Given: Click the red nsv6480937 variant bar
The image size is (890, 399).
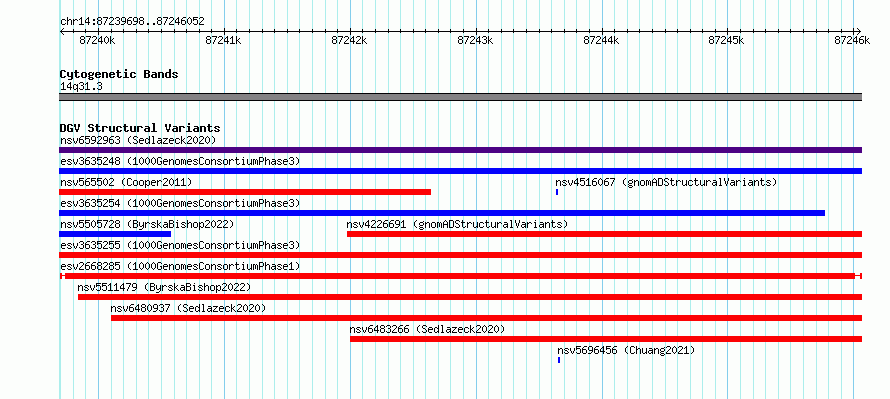Looking at the screenshot, I should point(486,318).
